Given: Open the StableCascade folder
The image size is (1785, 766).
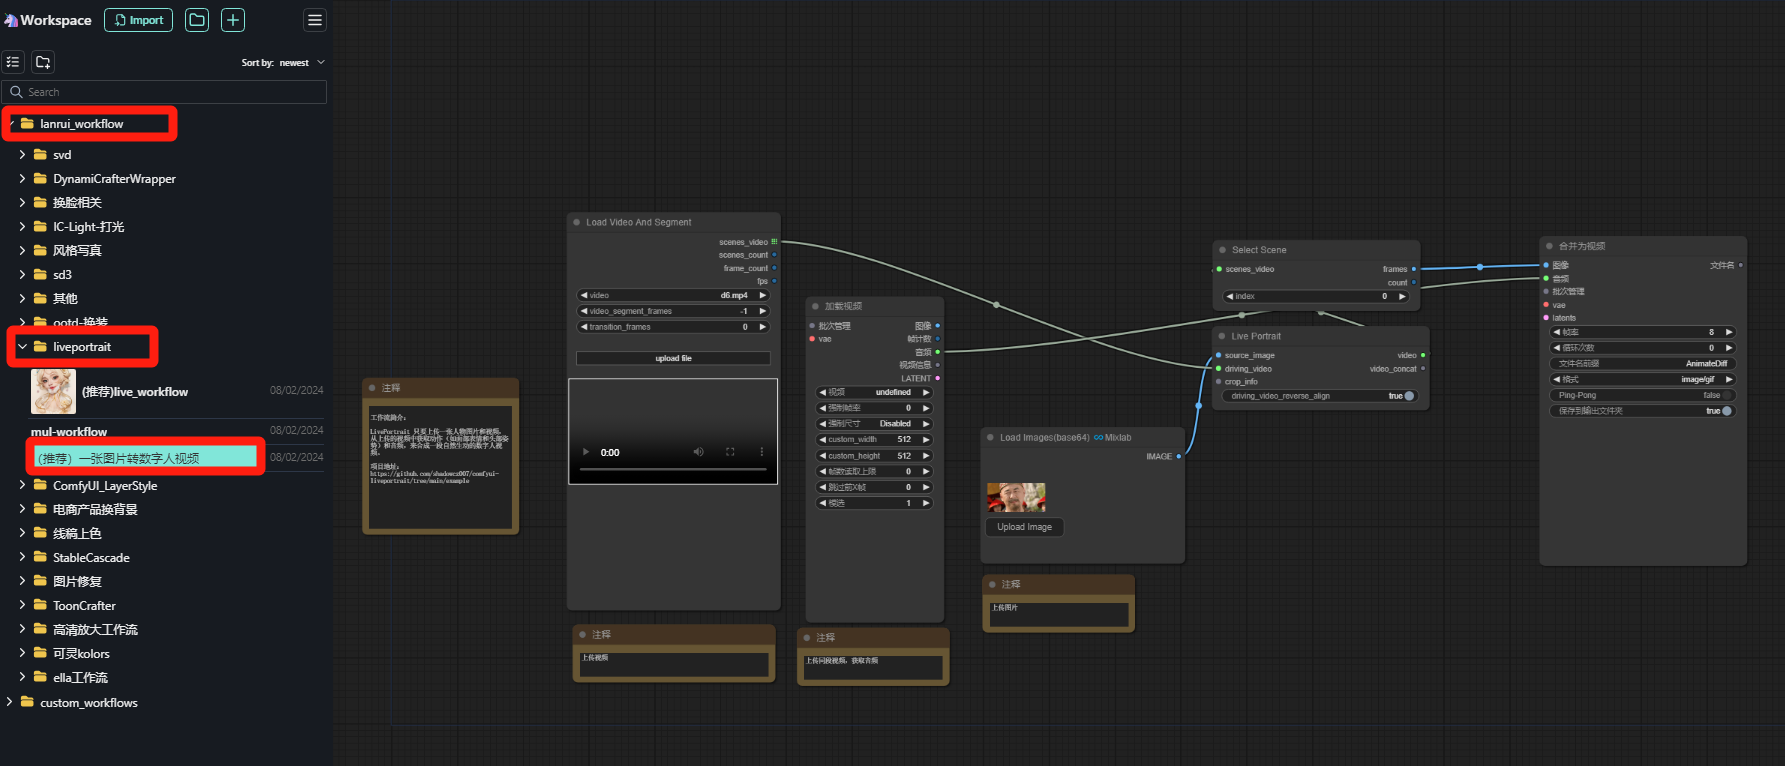Looking at the screenshot, I should (91, 558).
